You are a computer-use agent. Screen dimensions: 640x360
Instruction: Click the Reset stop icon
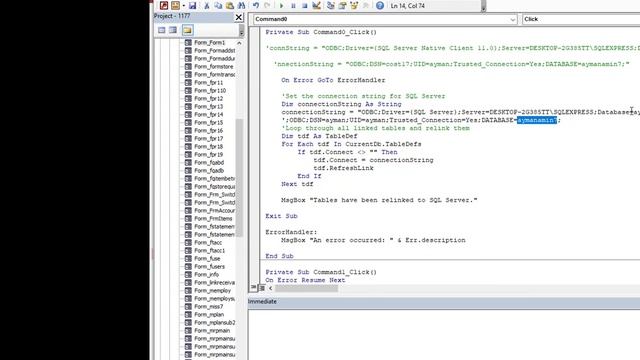click(x=304, y=5)
